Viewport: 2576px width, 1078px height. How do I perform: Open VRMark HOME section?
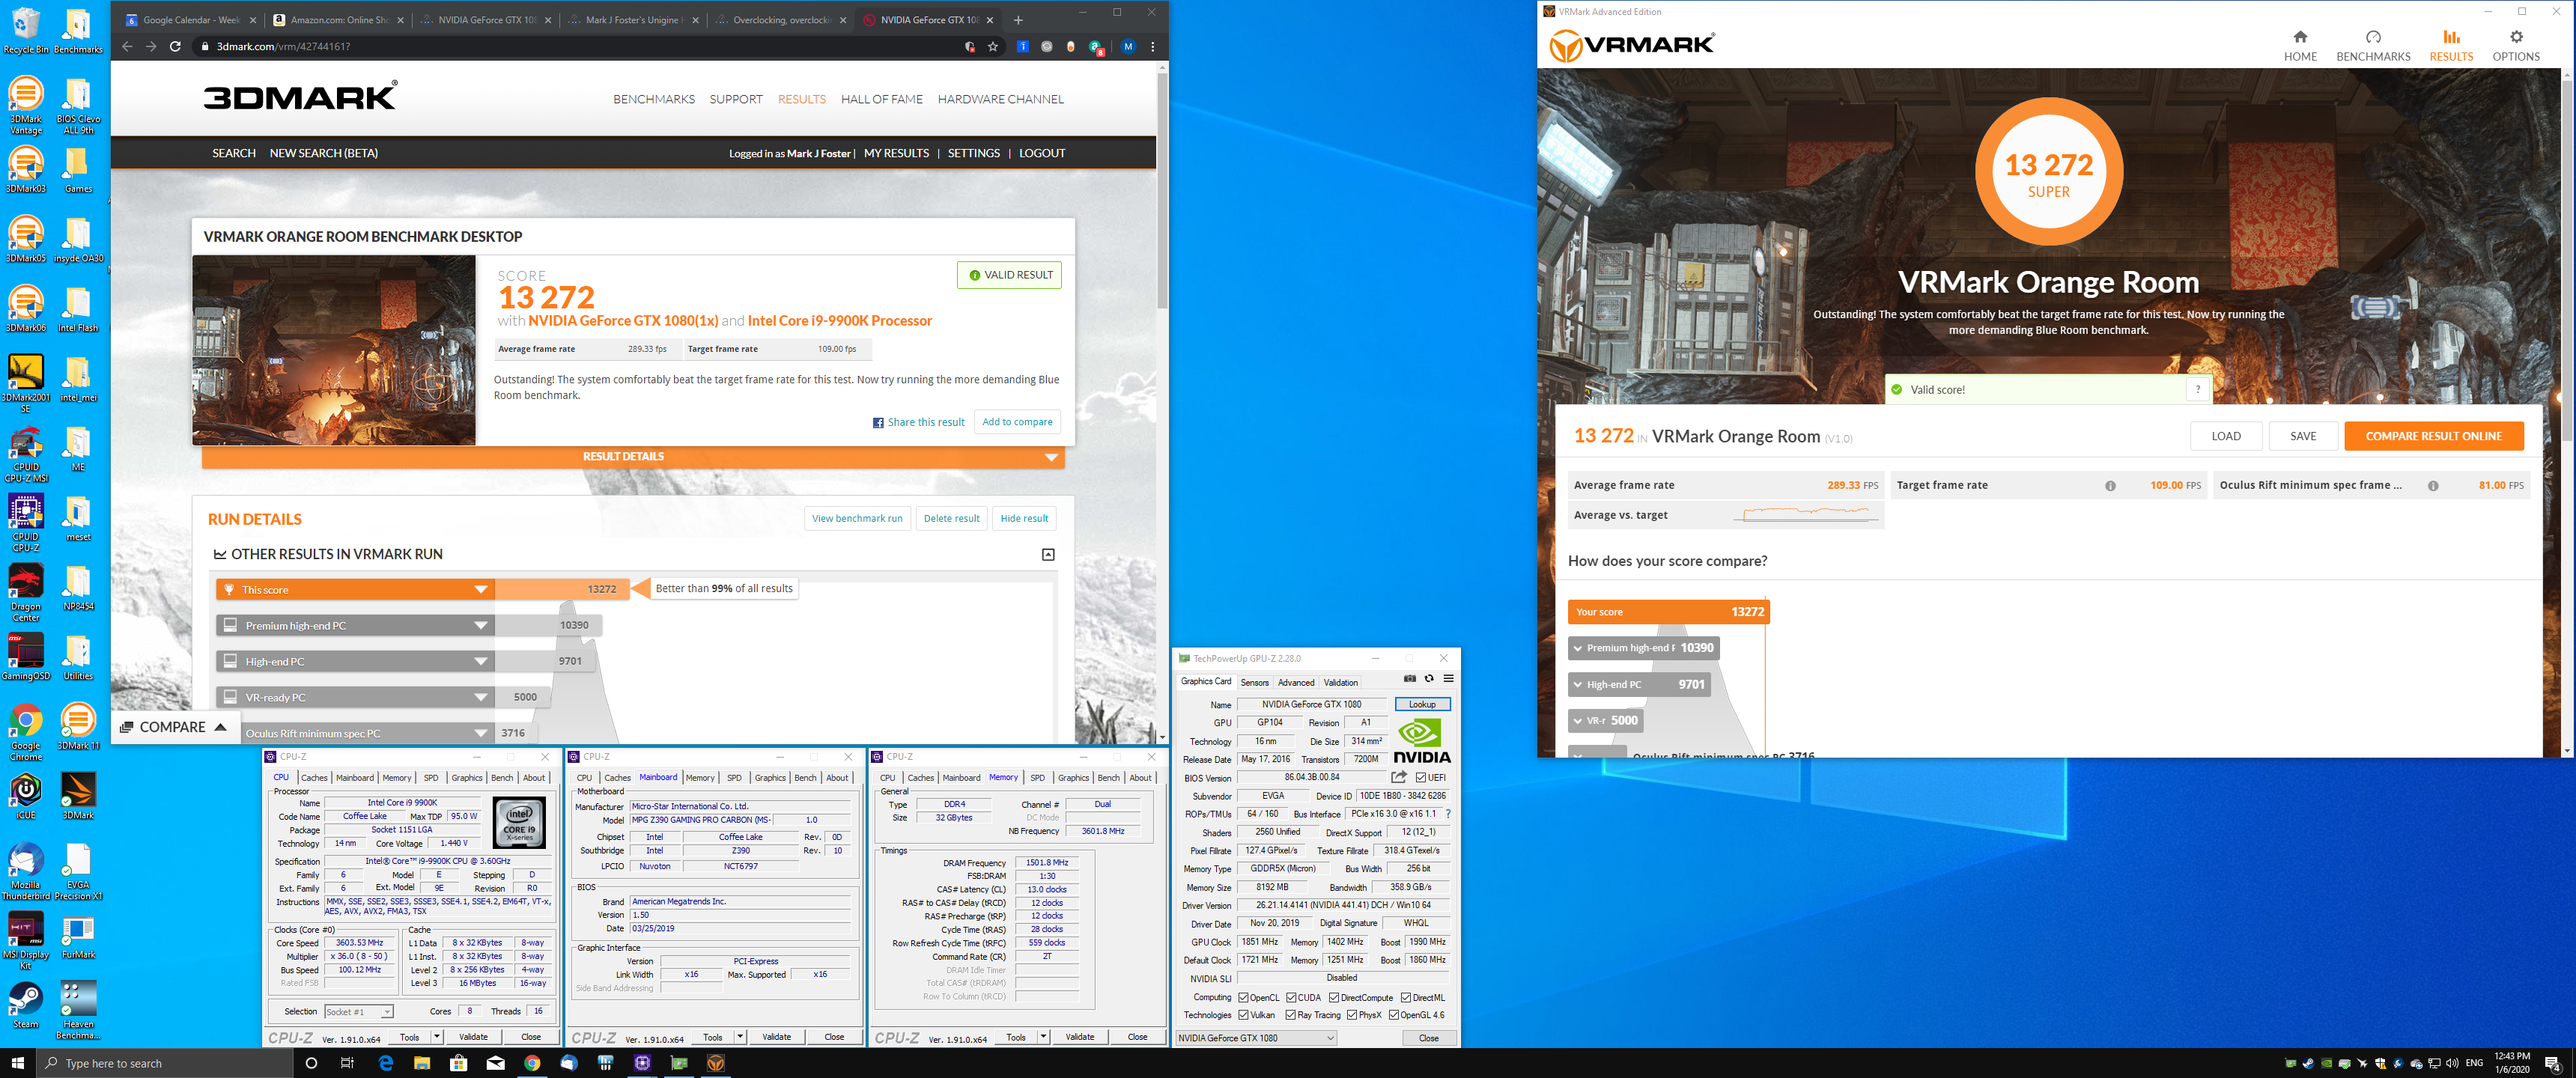coord(2300,46)
